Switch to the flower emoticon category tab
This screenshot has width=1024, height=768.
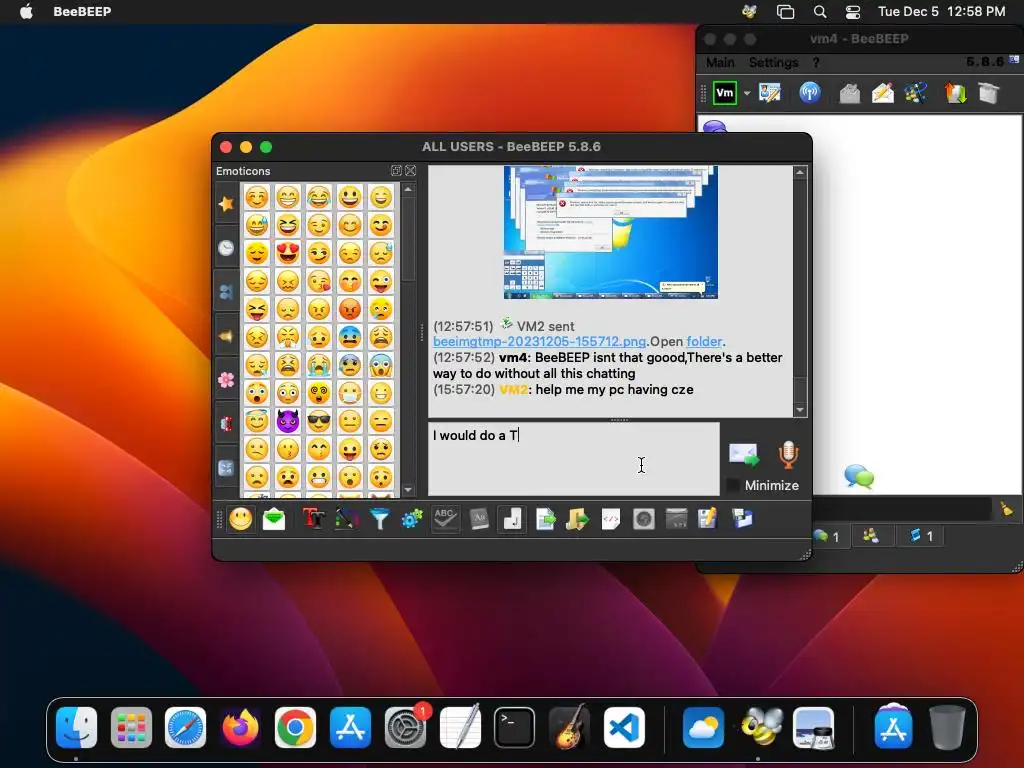[226, 380]
